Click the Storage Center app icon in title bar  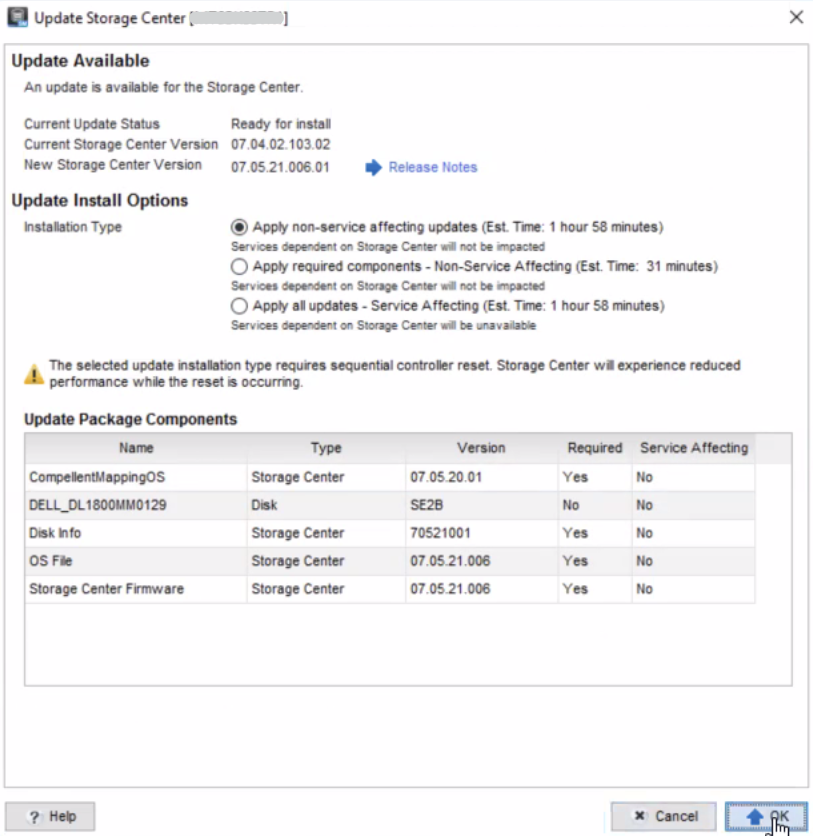17,17
